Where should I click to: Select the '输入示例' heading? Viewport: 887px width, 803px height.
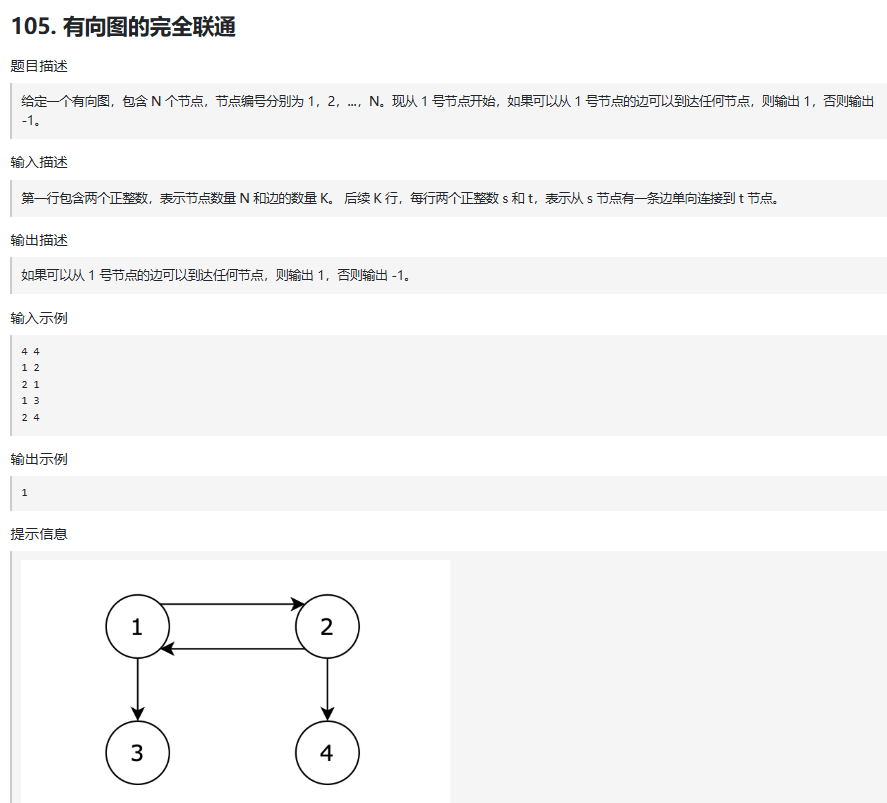[x=39, y=318]
